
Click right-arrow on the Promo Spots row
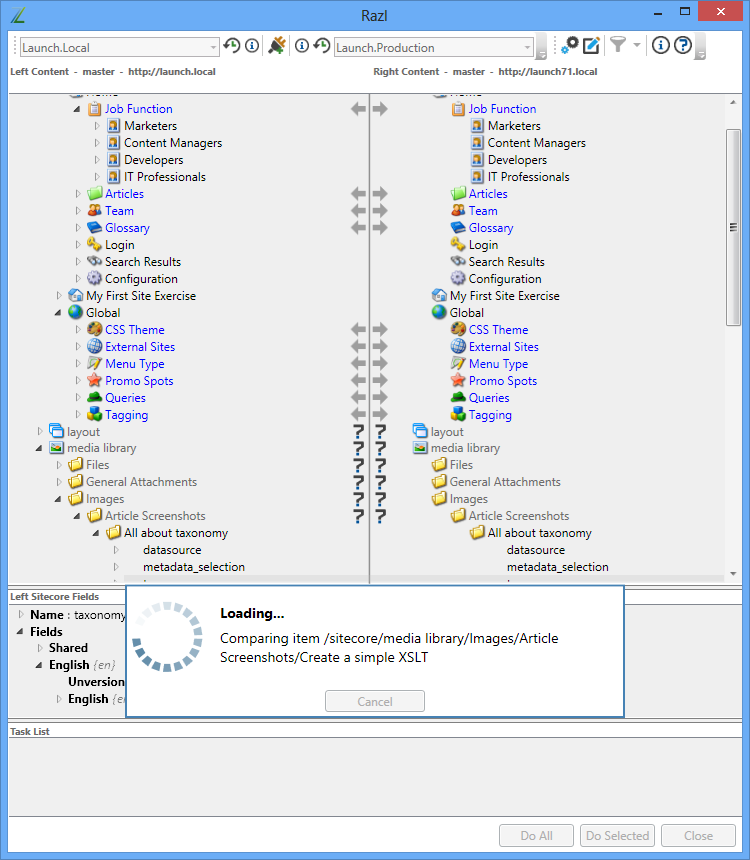click(x=380, y=381)
